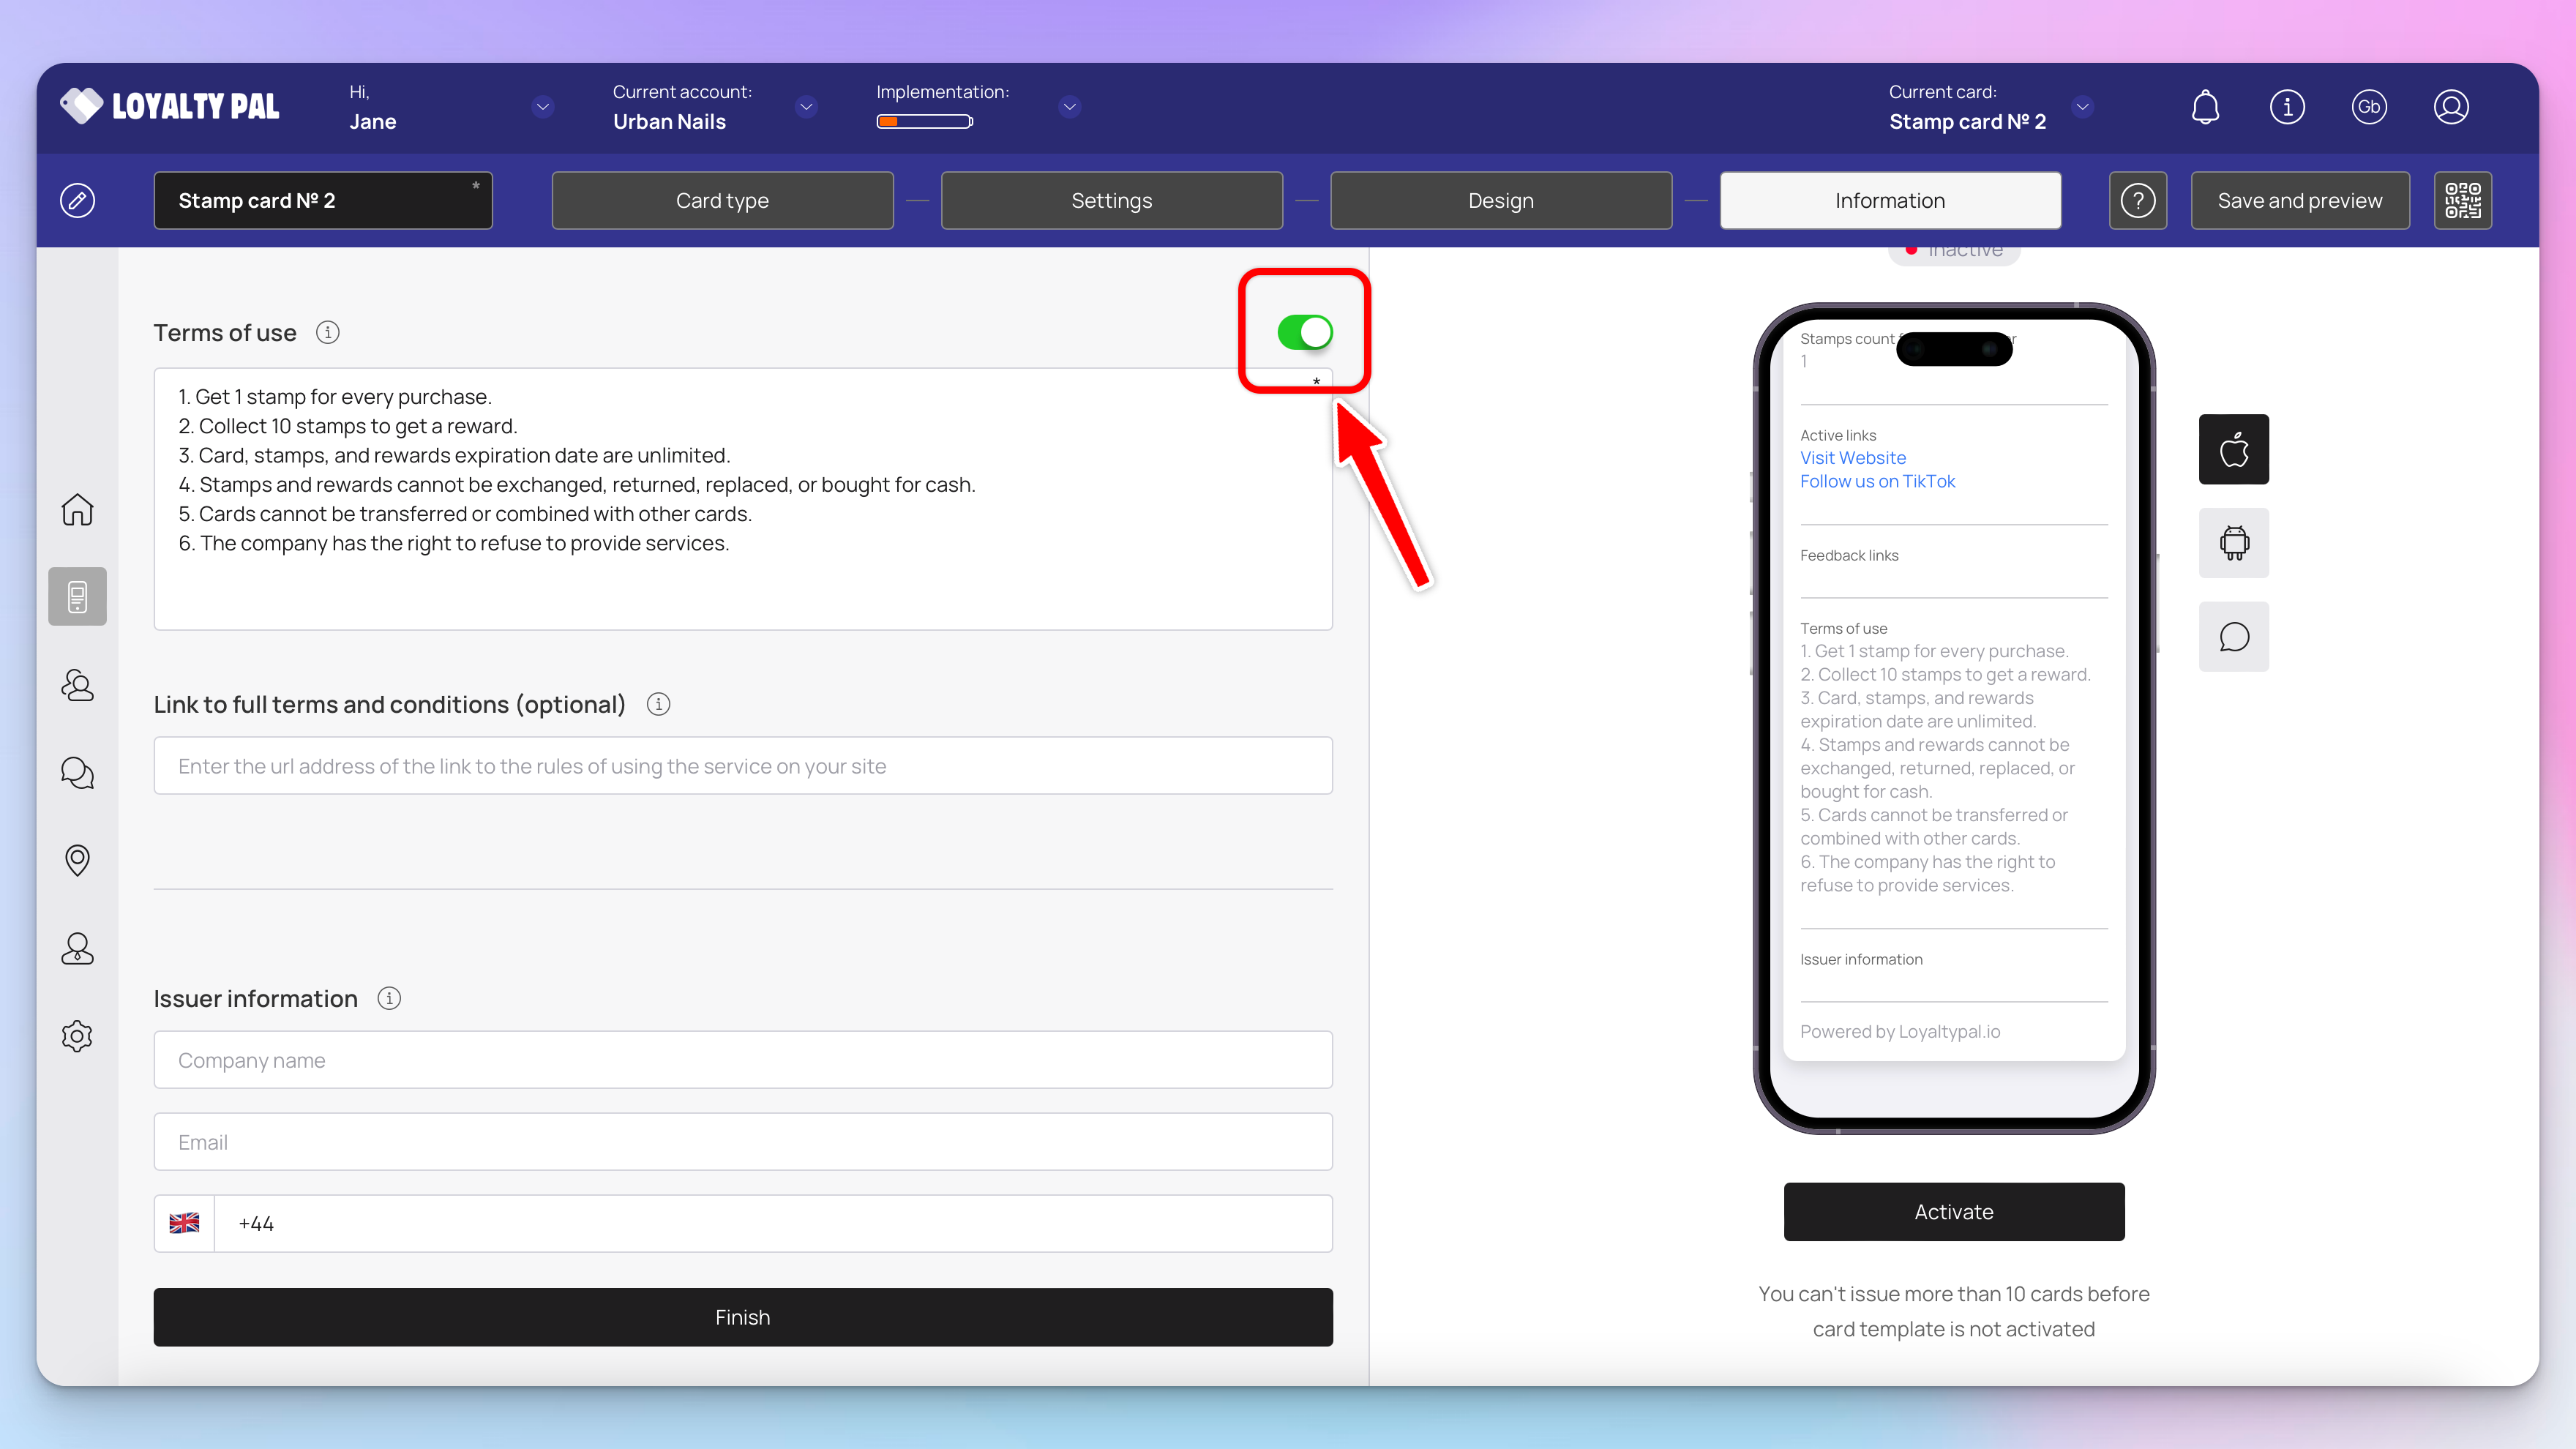This screenshot has height=1449, width=2576.
Task: Open the settings gear in sidebar
Action: tap(77, 1036)
